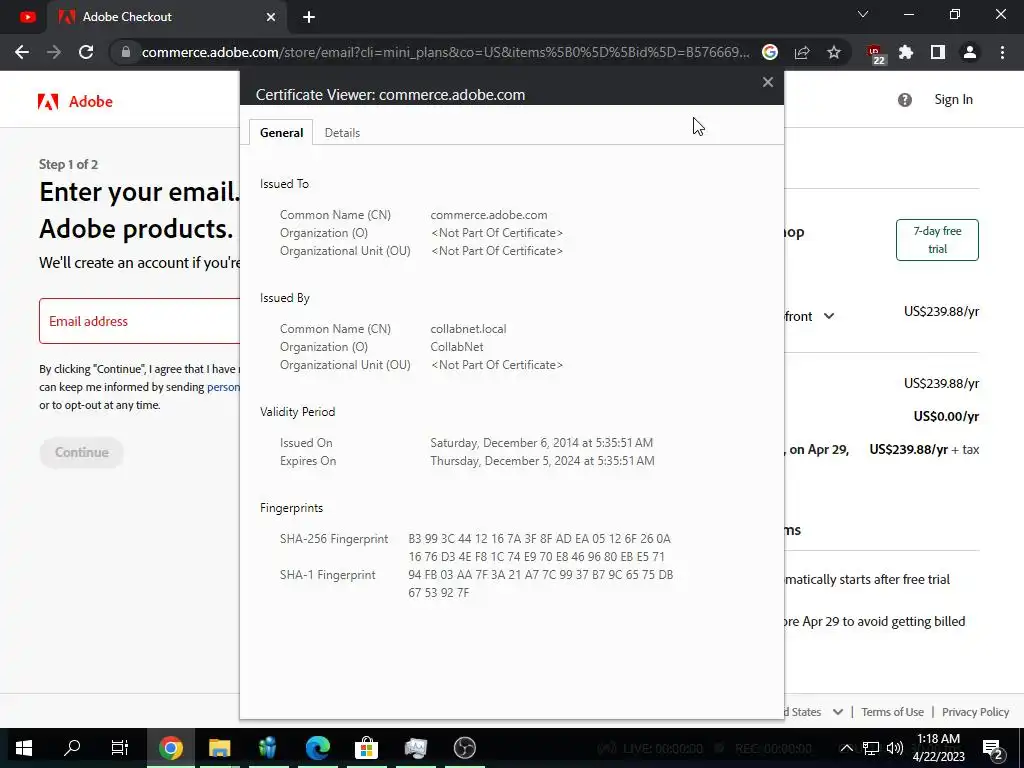This screenshot has height=768, width=1024.
Task: Click the browser forward arrow
Action: pos(54,52)
